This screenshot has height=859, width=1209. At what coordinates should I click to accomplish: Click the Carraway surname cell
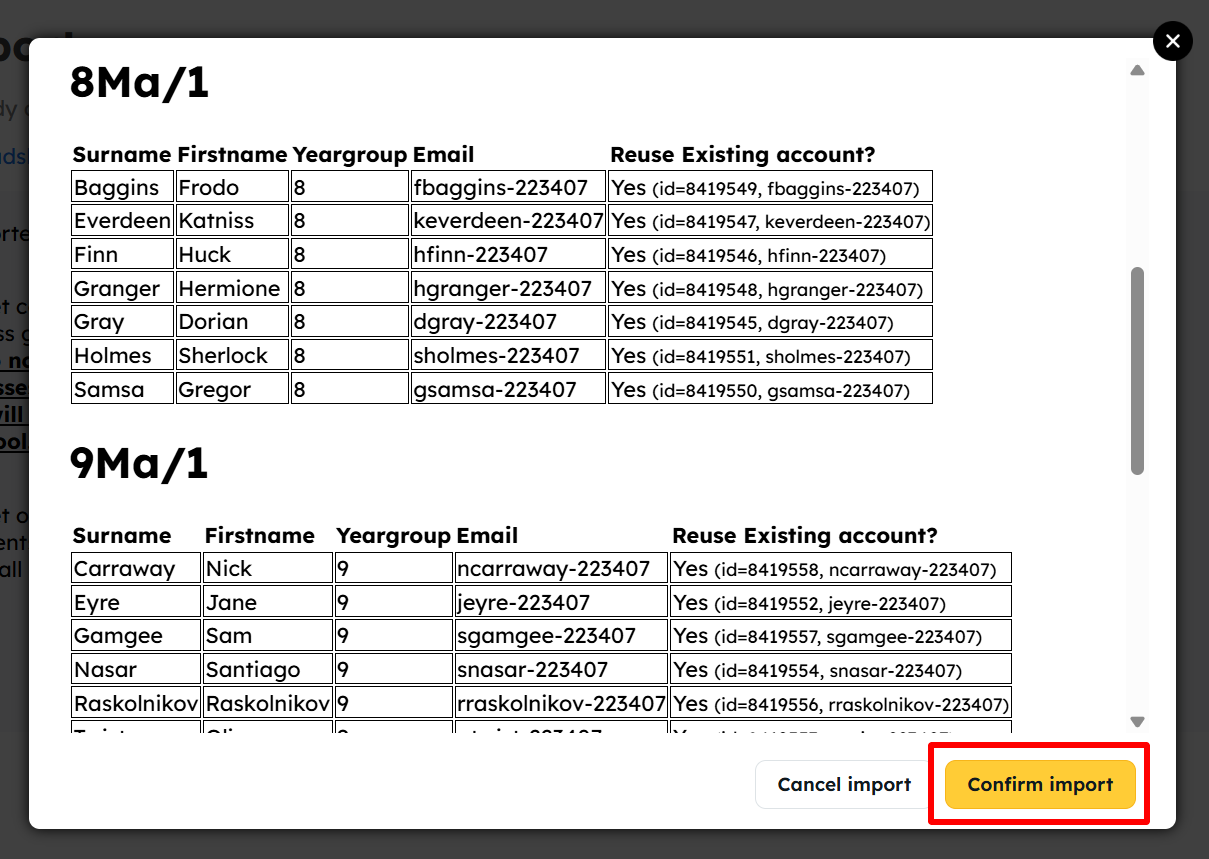[136, 568]
